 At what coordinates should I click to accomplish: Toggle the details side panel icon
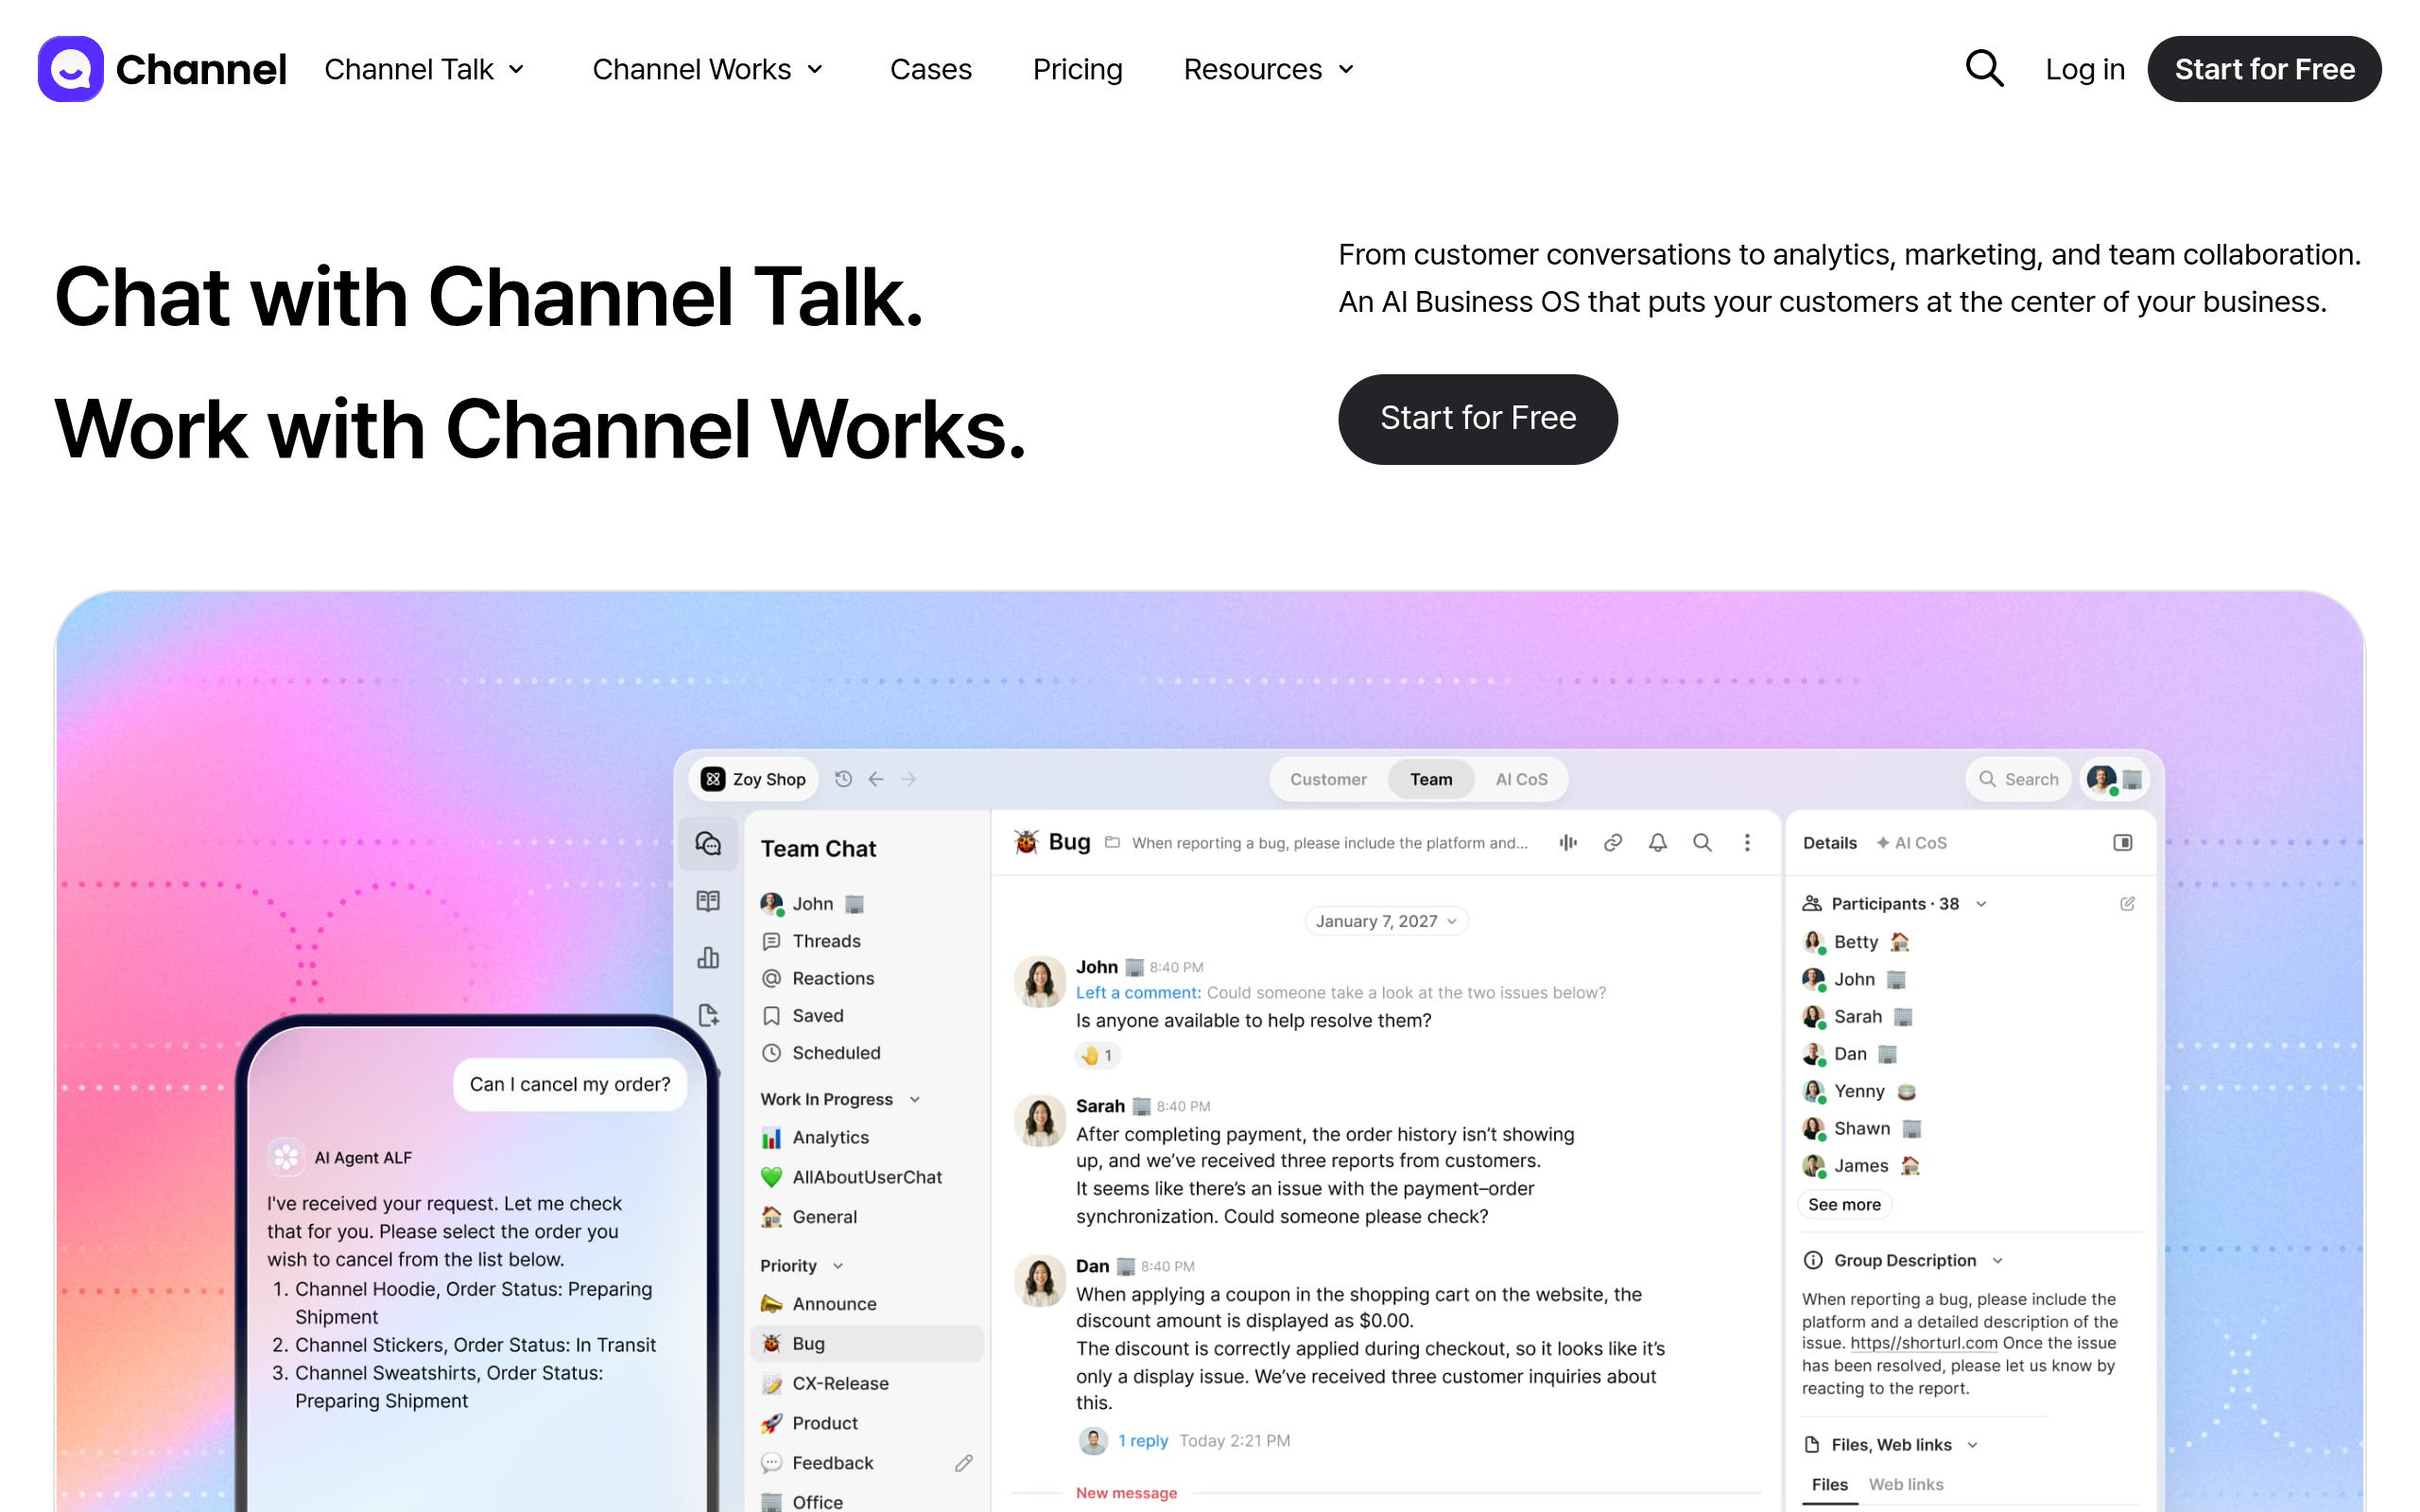tap(2122, 843)
